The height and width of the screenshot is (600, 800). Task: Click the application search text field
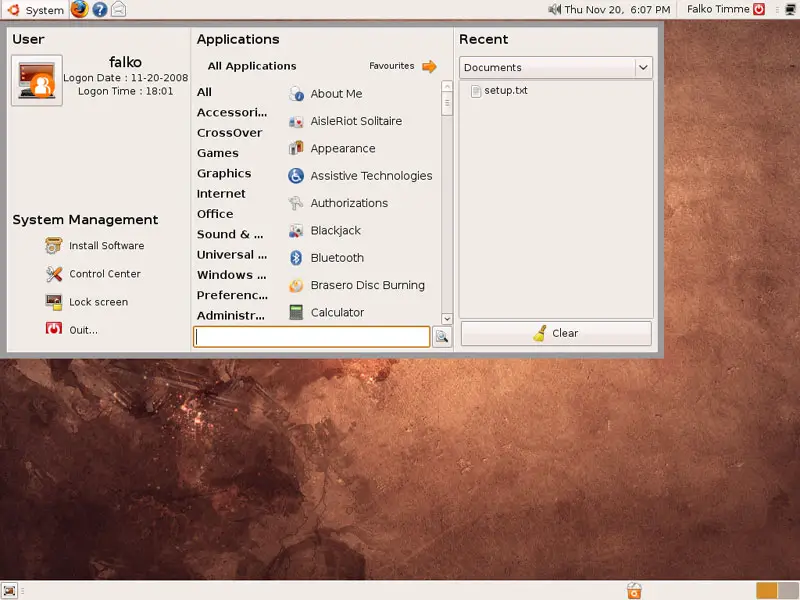tap(312, 337)
